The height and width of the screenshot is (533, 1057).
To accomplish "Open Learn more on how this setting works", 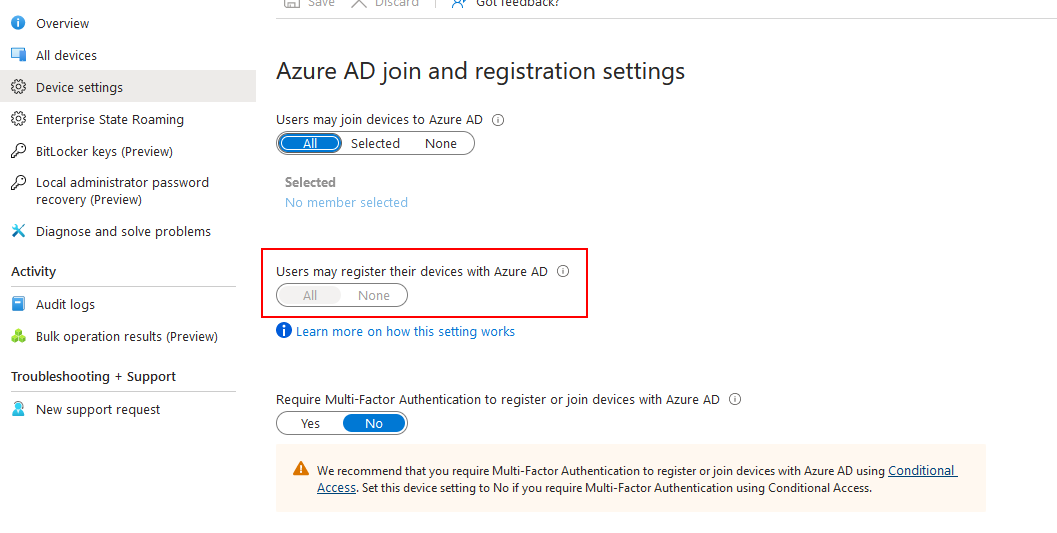I will (x=405, y=332).
